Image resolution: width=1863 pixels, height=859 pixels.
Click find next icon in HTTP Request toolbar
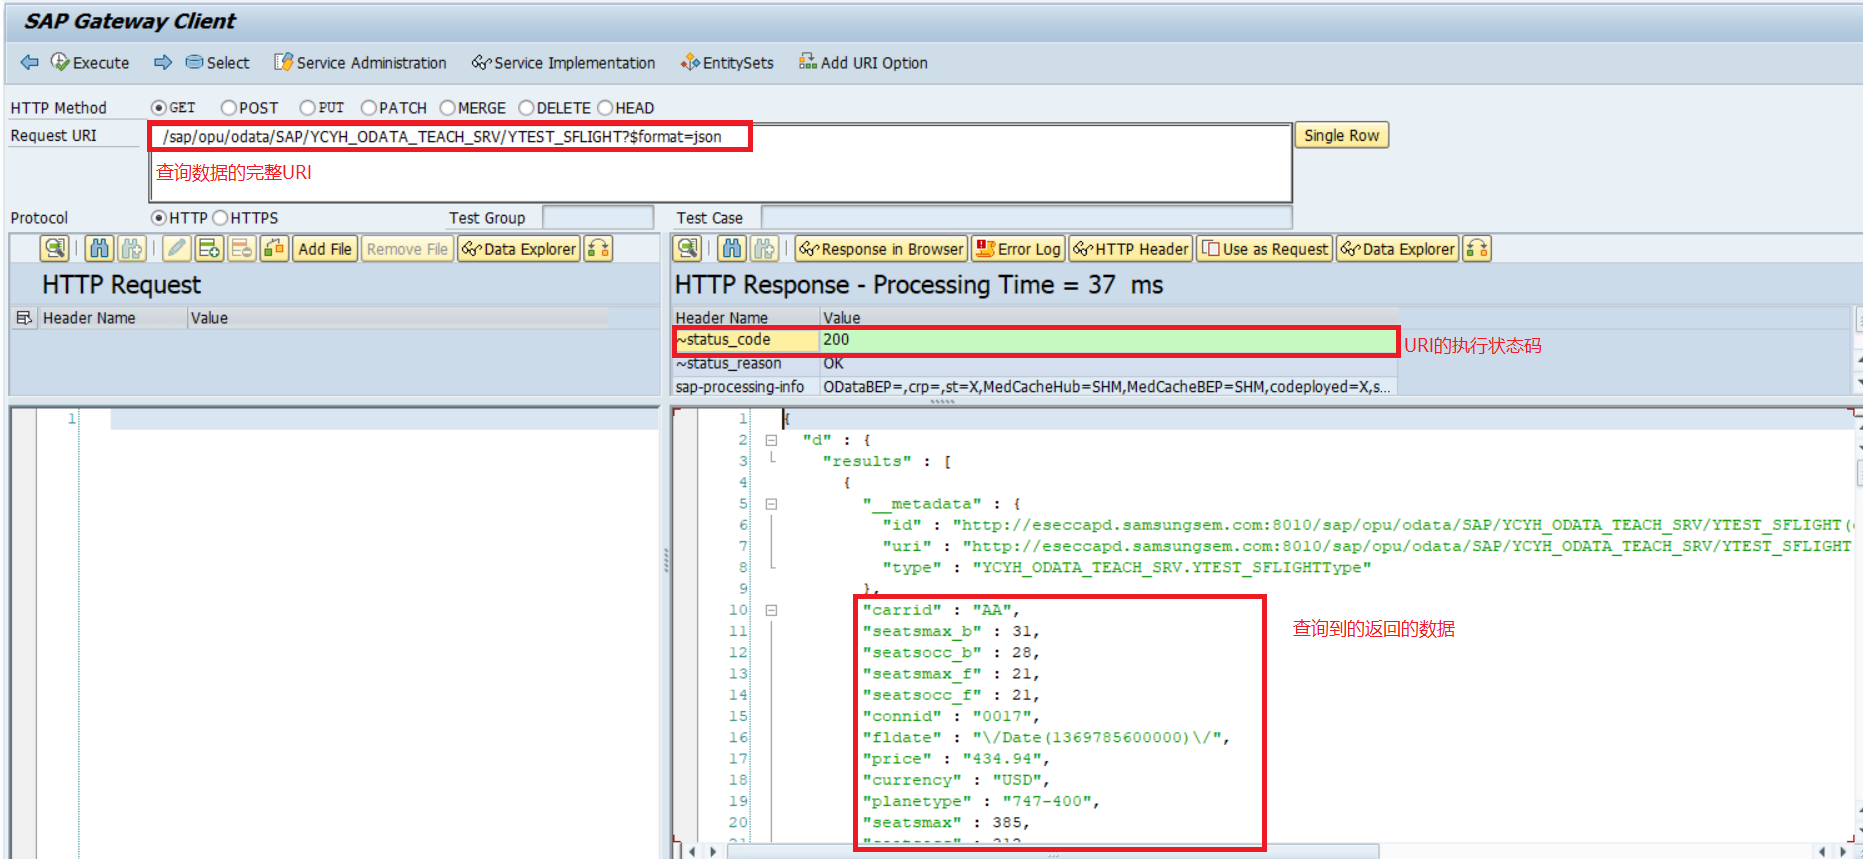132,249
